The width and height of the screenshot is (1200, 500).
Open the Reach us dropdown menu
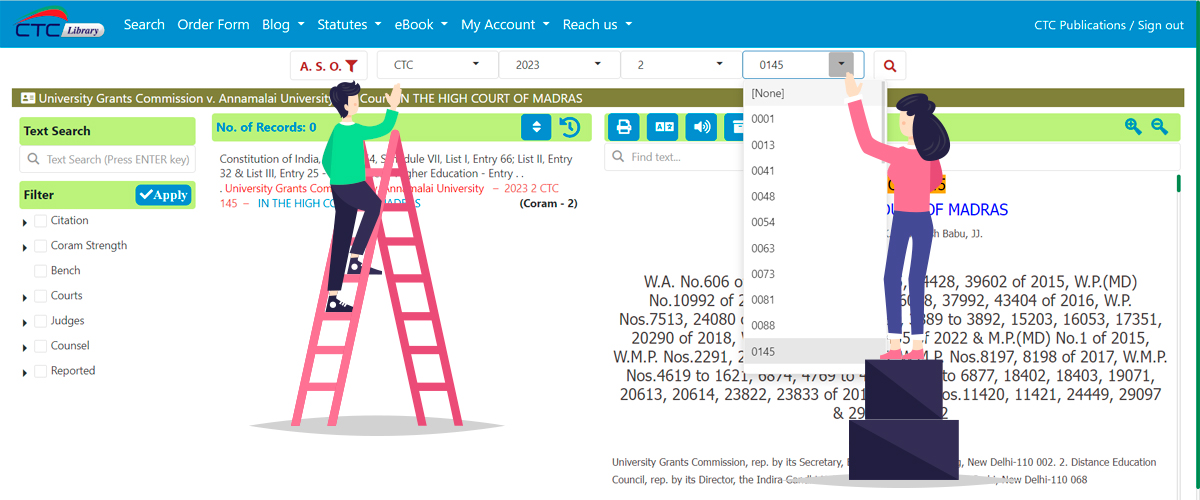[597, 24]
